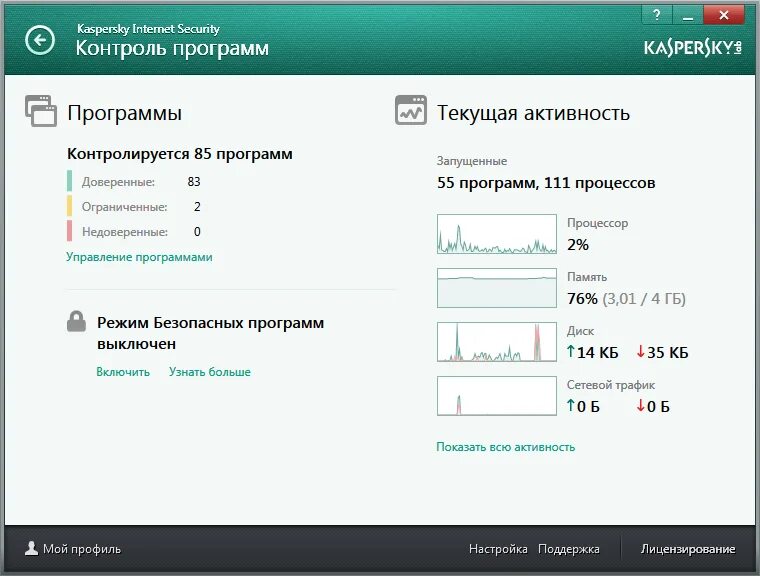This screenshot has width=760, height=576.
Task: Close the Kaspersky window
Action: click(x=724, y=15)
